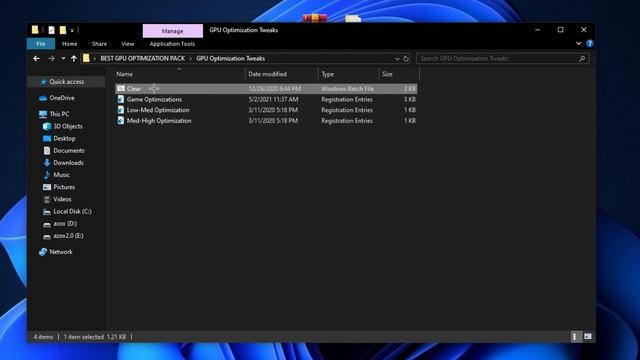Open the File menu

pyautogui.click(x=41, y=44)
